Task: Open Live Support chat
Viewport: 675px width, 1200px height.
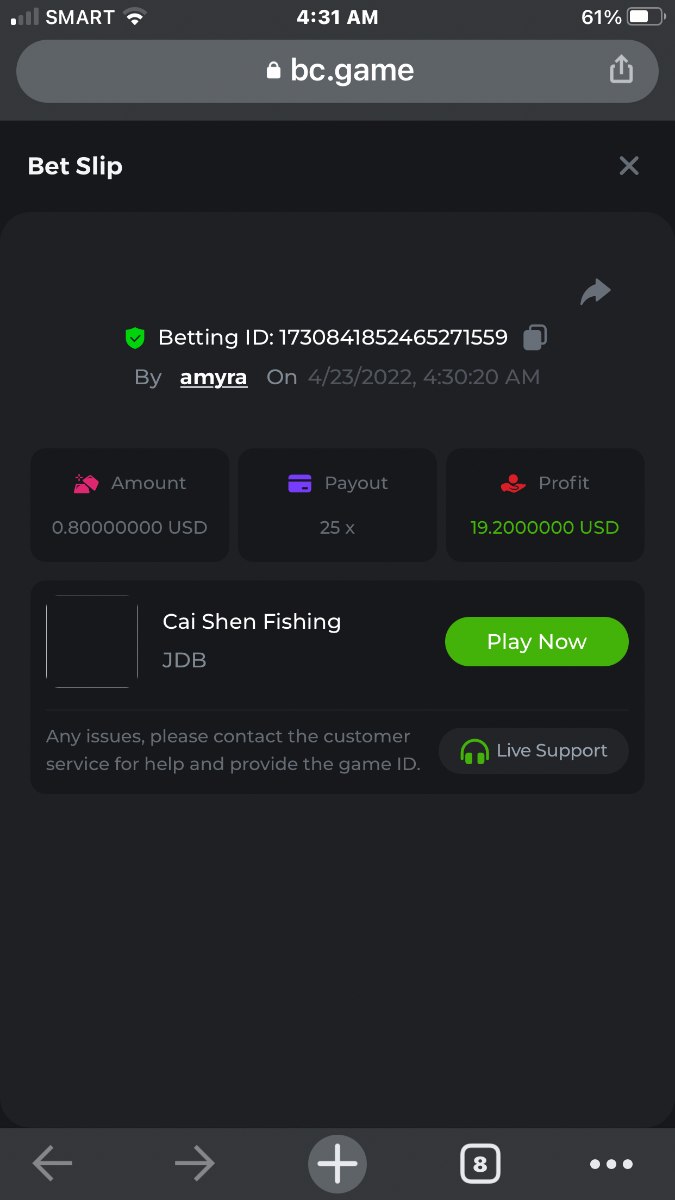Action: tap(534, 751)
